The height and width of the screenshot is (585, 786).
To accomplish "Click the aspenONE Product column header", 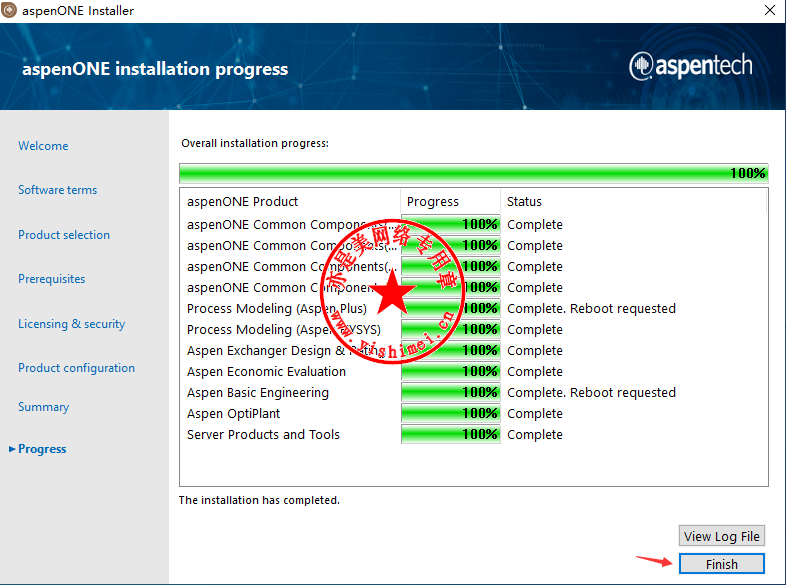I will 290,202.
